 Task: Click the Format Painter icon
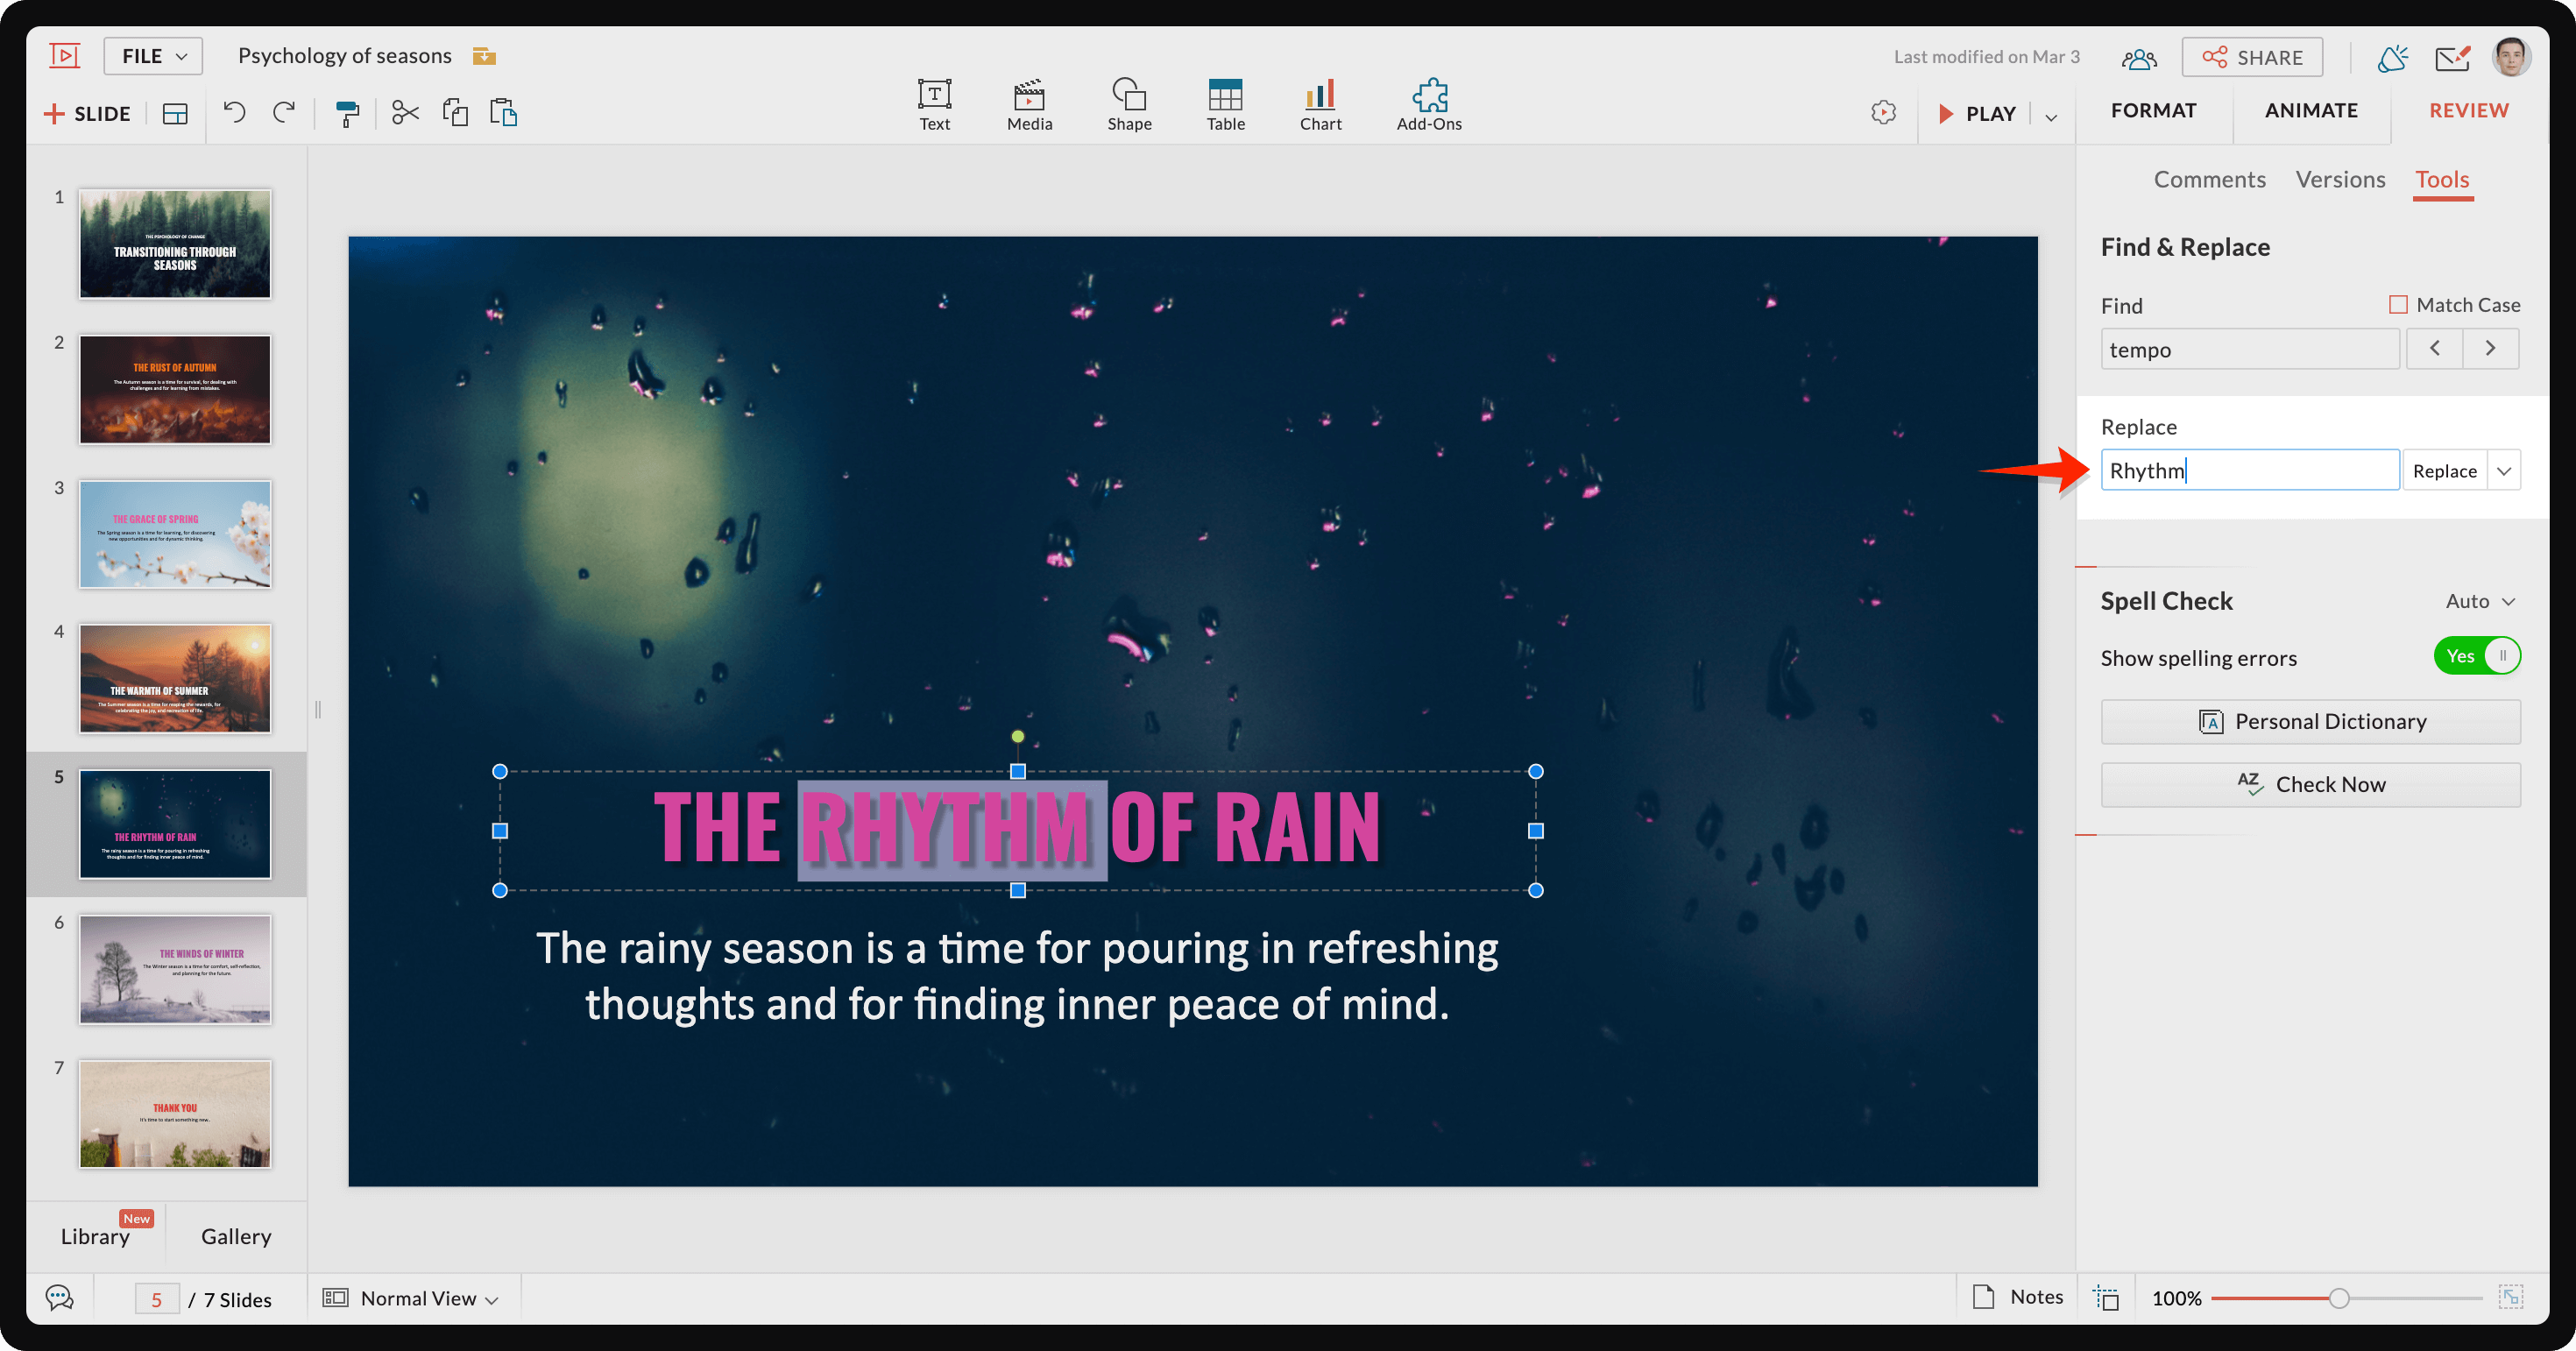pos(346,110)
